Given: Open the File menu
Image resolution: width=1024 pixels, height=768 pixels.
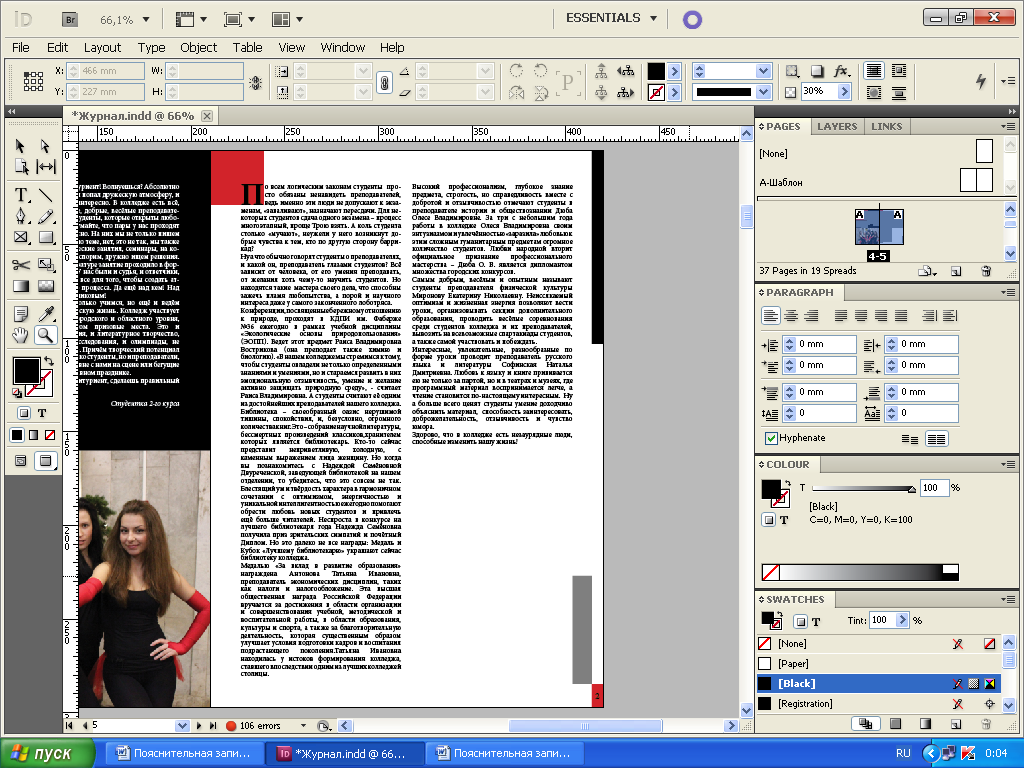Looking at the screenshot, I should (21, 48).
